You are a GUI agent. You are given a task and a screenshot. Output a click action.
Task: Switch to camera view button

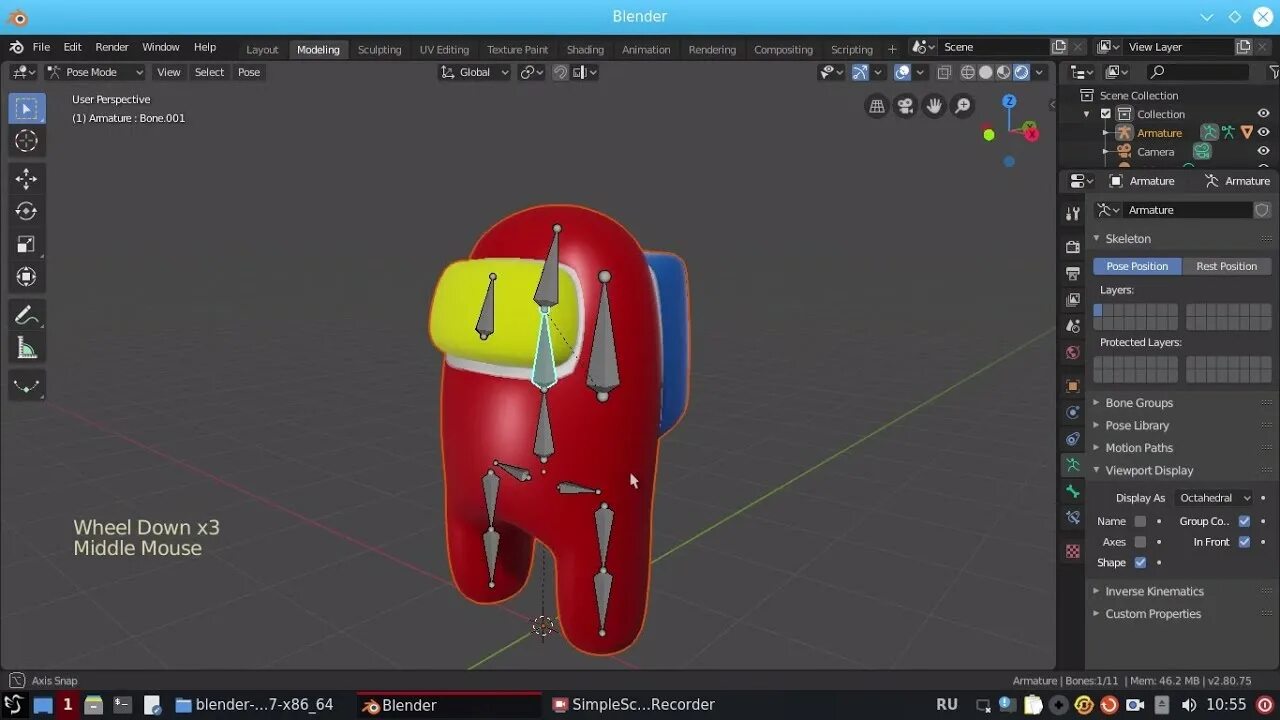point(905,106)
